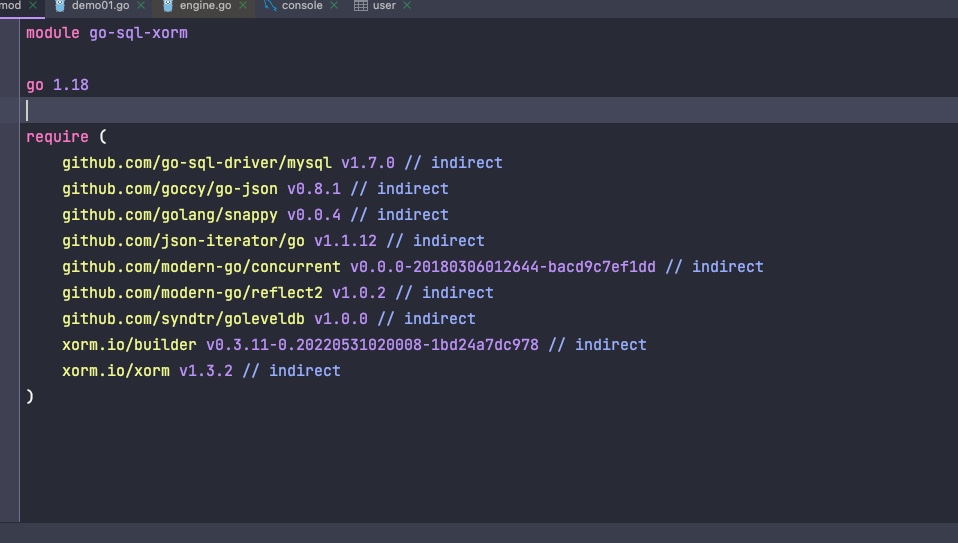This screenshot has height=543, width=958.
Task: Click 'xorm.io/xorm' dependency
Action: 116,371
